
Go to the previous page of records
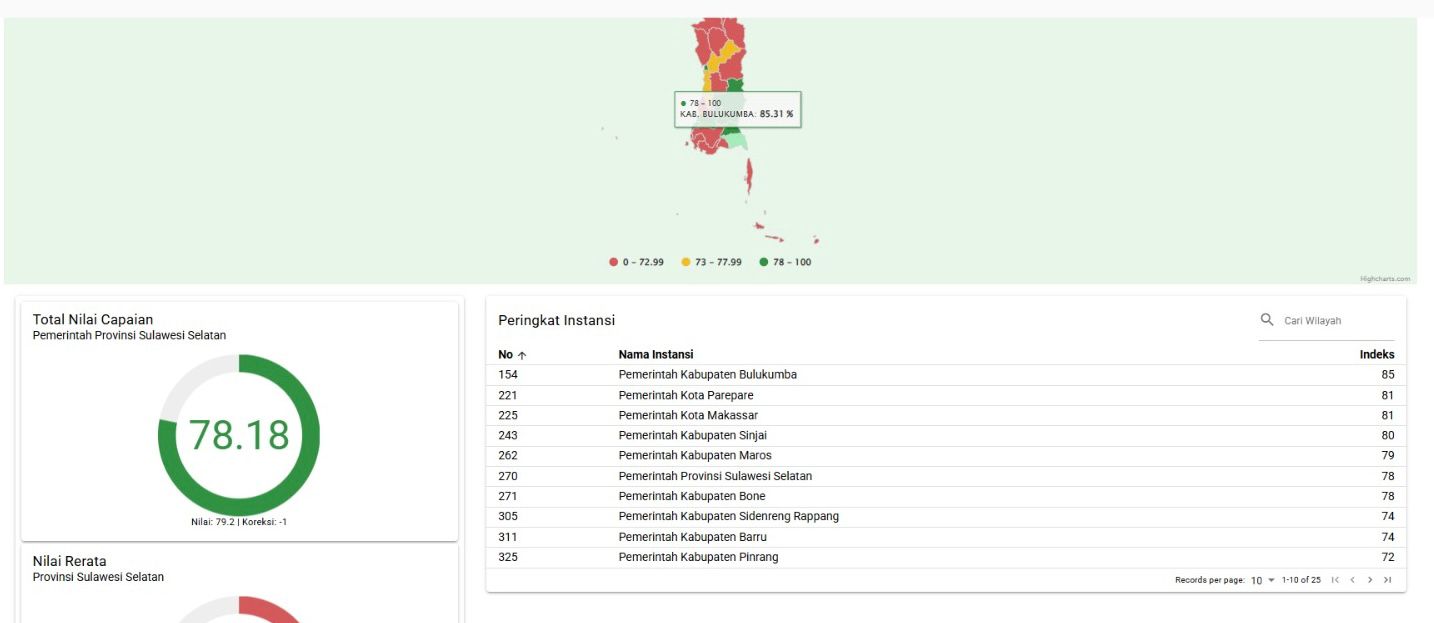coord(1353,580)
